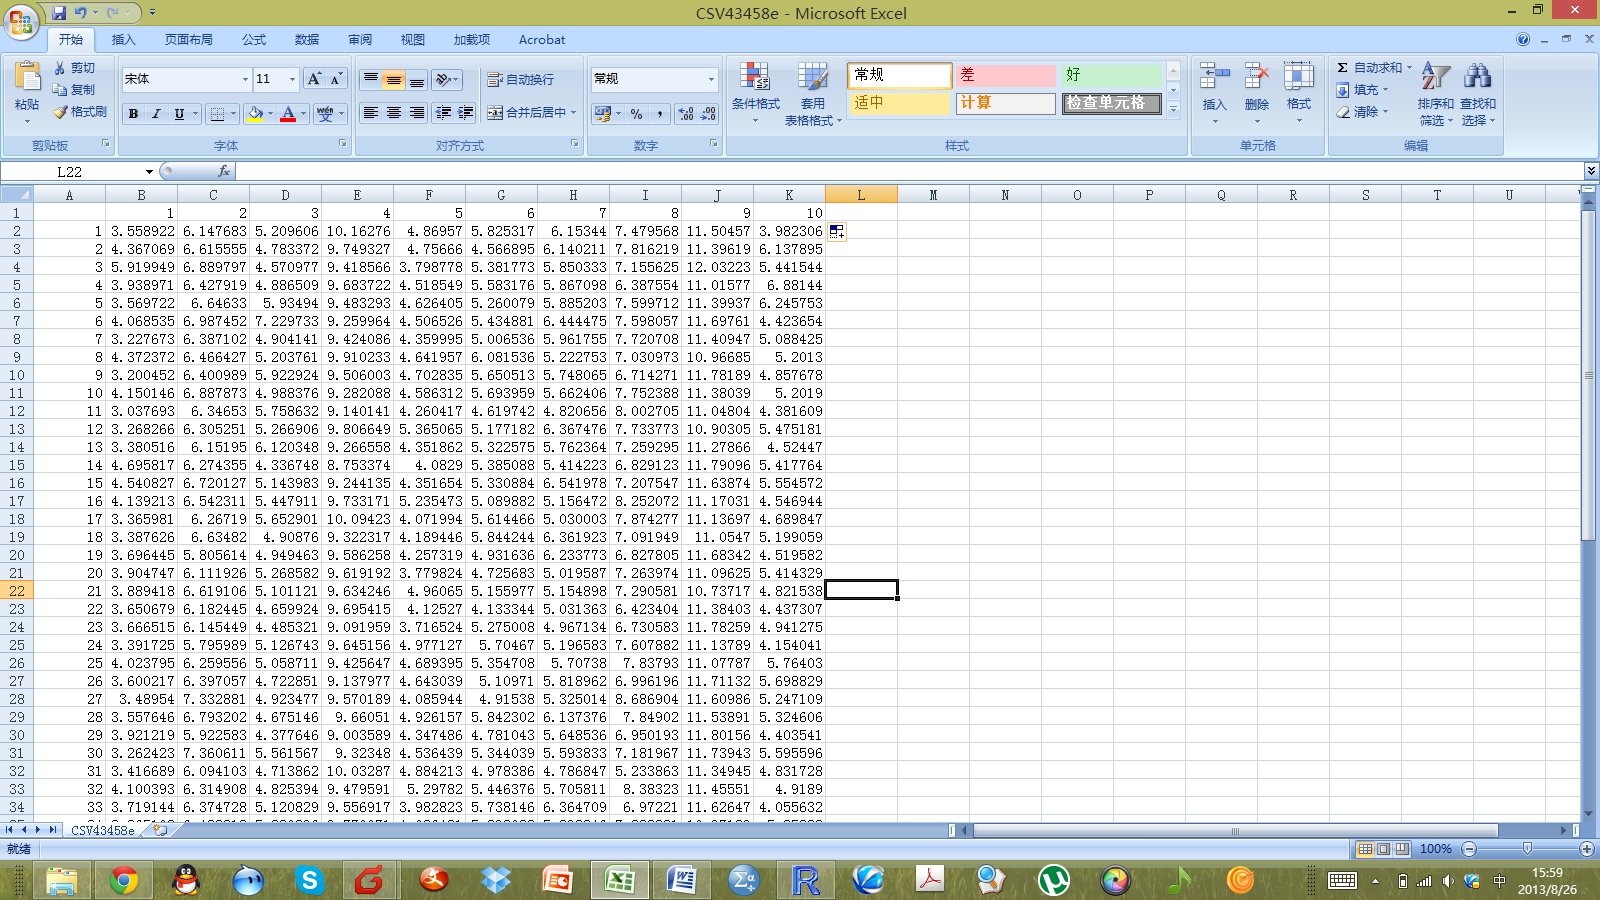Click the fx insert function button
This screenshot has width=1600, height=900.
click(224, 171)
